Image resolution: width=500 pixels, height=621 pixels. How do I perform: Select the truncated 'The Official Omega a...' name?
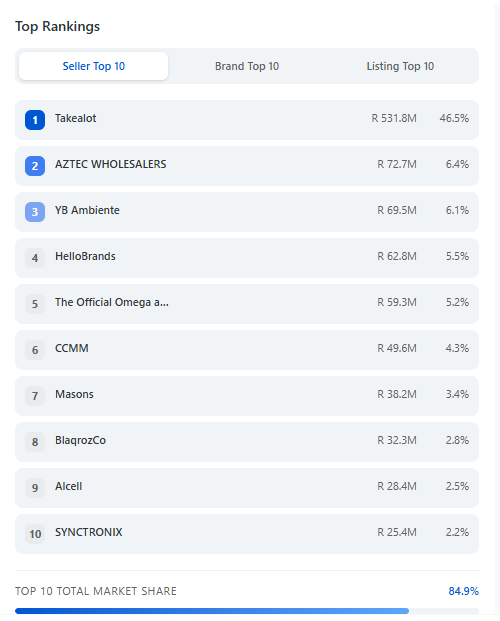[112, 302]
